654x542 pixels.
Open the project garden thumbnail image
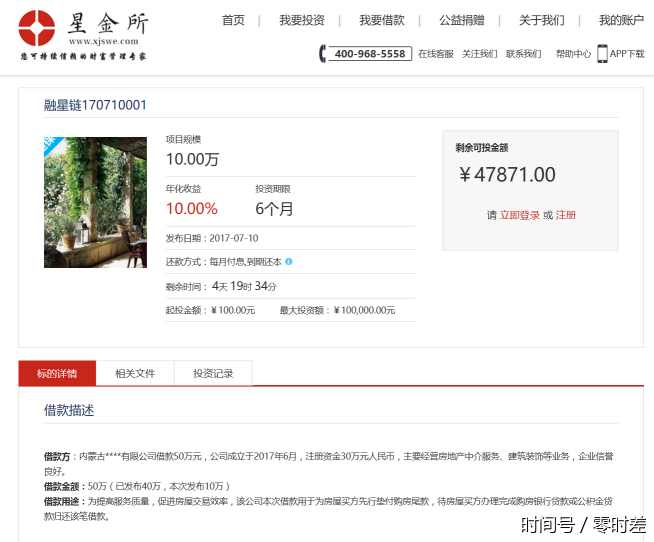click(x=95, y=202)
